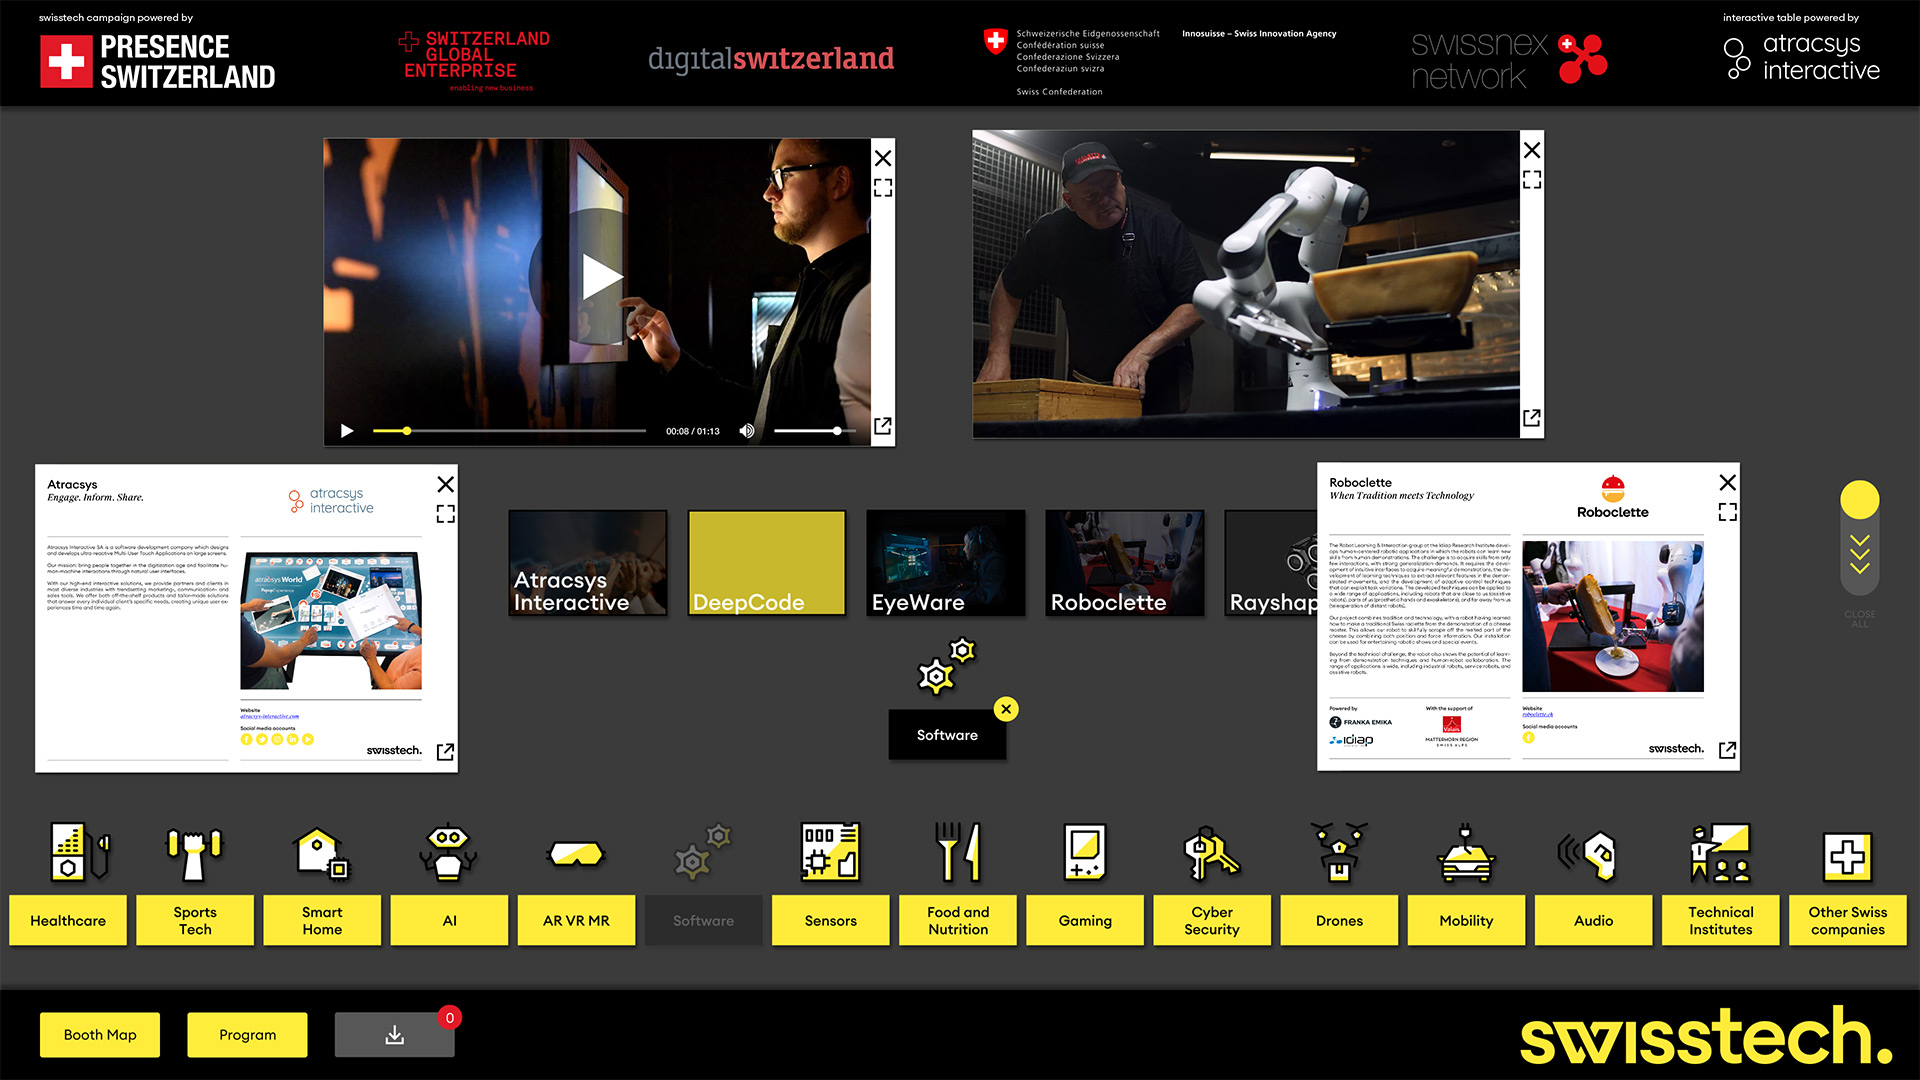This screenshot has width=1920, height=1080.
Task: Open the Roboclette company tile
Action: coord(1125,563)
